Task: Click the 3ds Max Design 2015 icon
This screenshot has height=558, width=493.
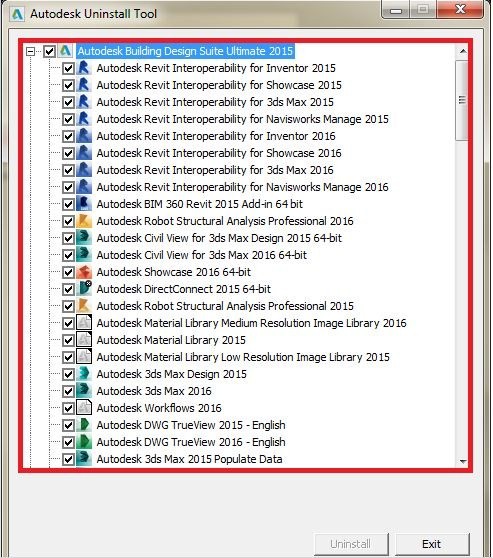Action: point(84,374)
